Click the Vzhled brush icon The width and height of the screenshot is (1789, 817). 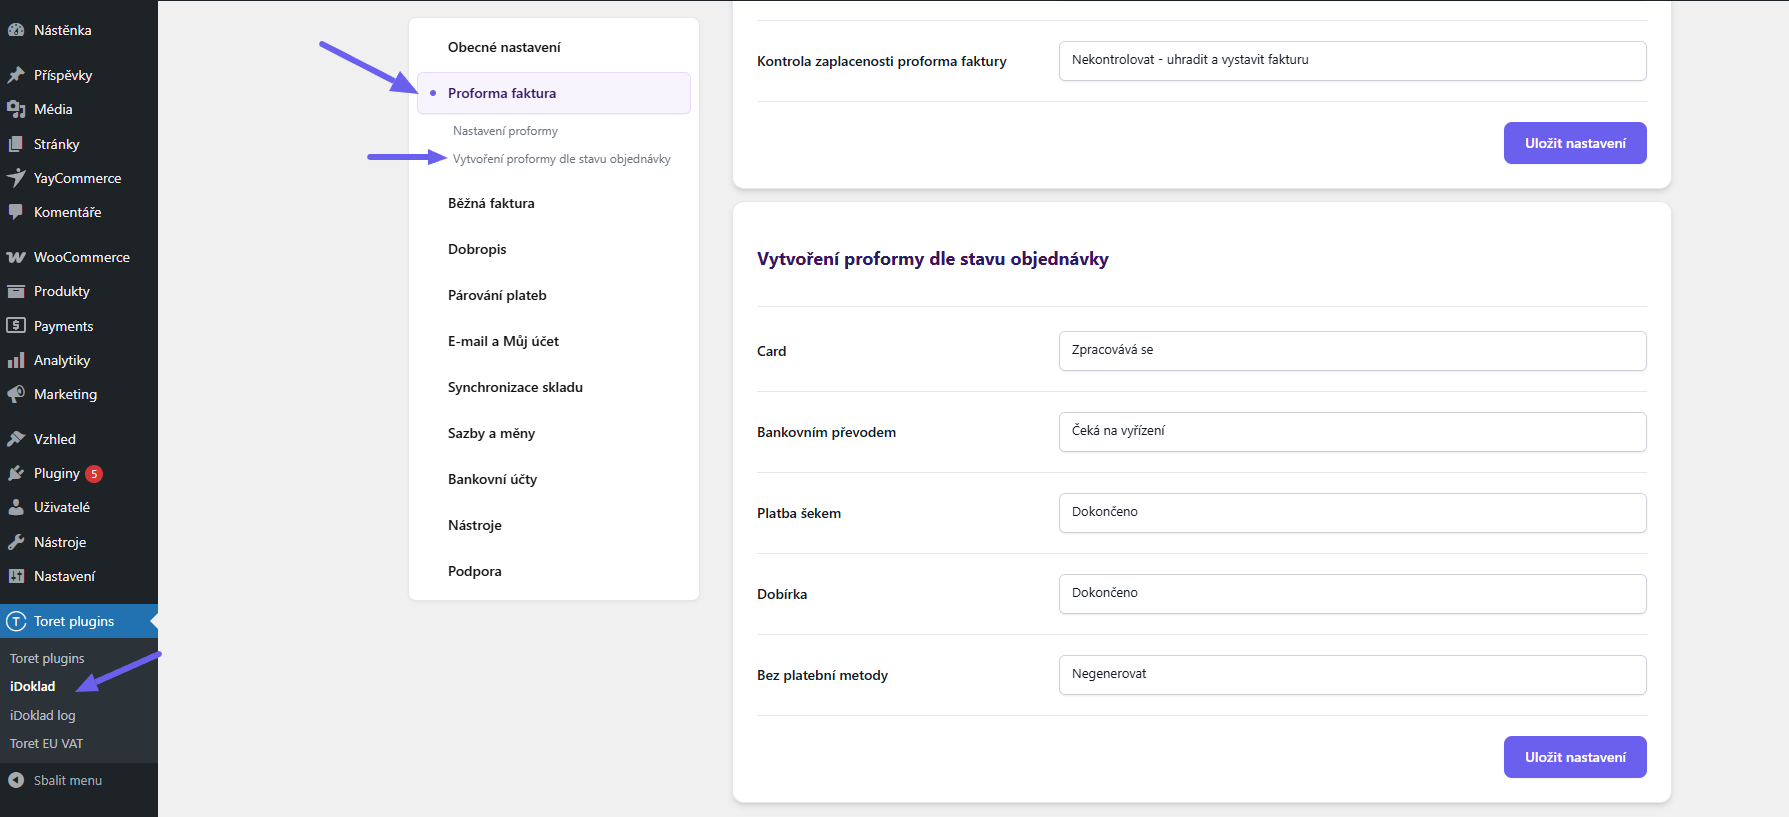click(x=16, y=439)
